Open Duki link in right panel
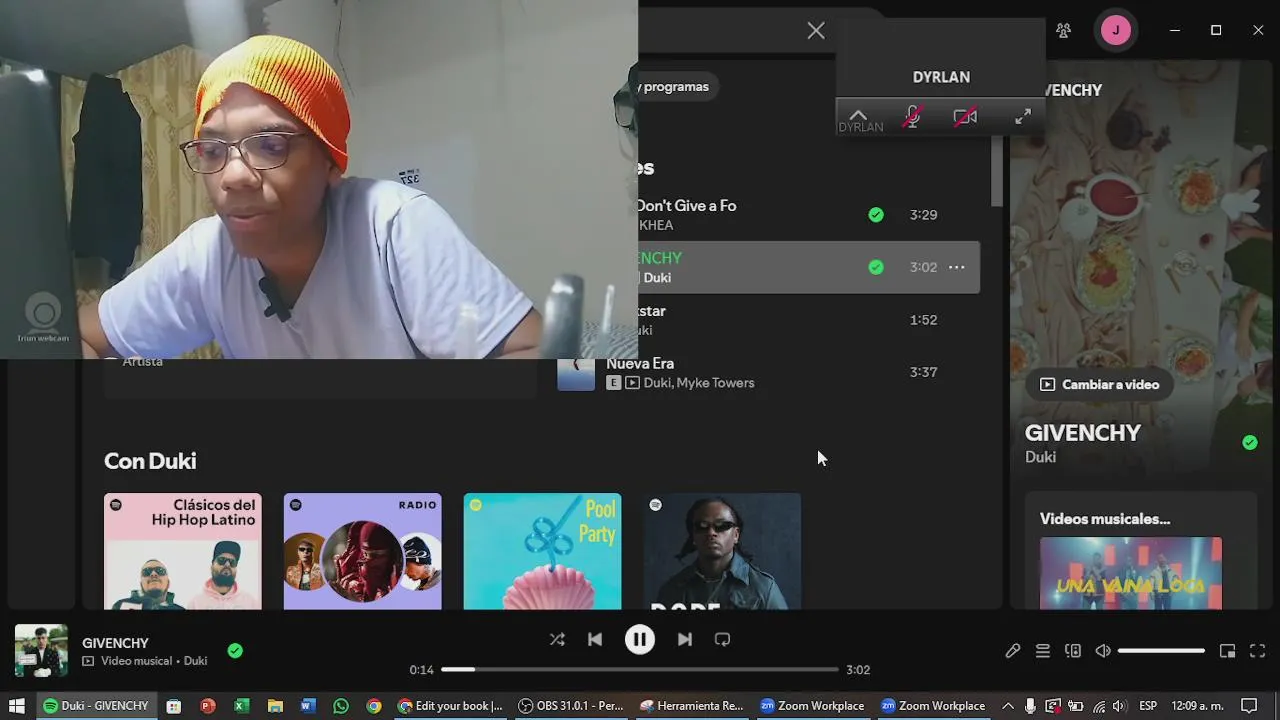The height and width of the screenshot is (720, 1280). point(1040,457)
